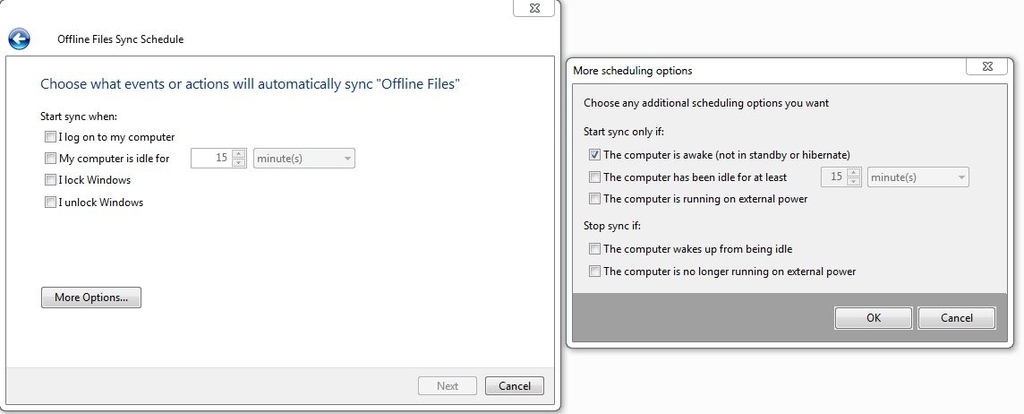Cancel the More scheduling options dialog
This screenshot has width=1024, height=414.
click(x=957, y=318)
